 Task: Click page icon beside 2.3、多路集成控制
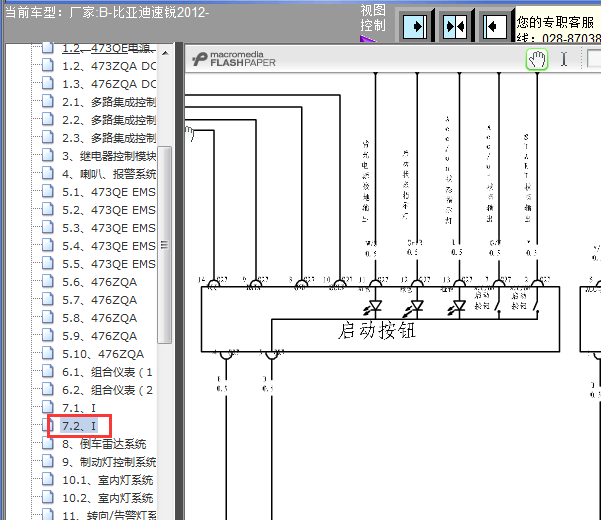coord(48,137)
